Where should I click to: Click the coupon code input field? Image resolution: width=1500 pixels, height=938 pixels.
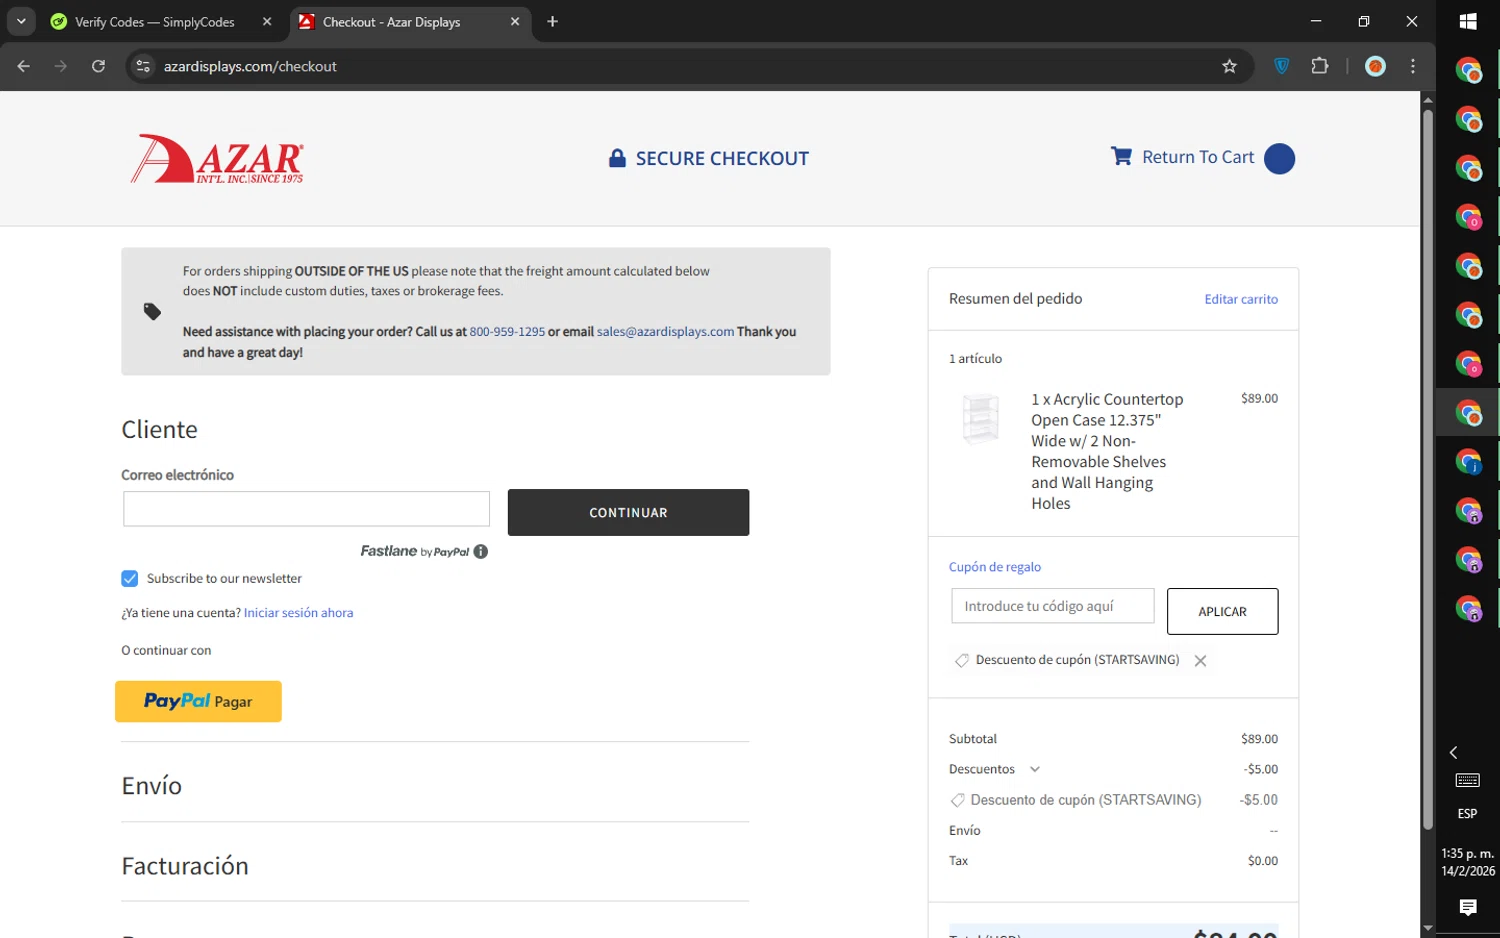point(1053,606)
